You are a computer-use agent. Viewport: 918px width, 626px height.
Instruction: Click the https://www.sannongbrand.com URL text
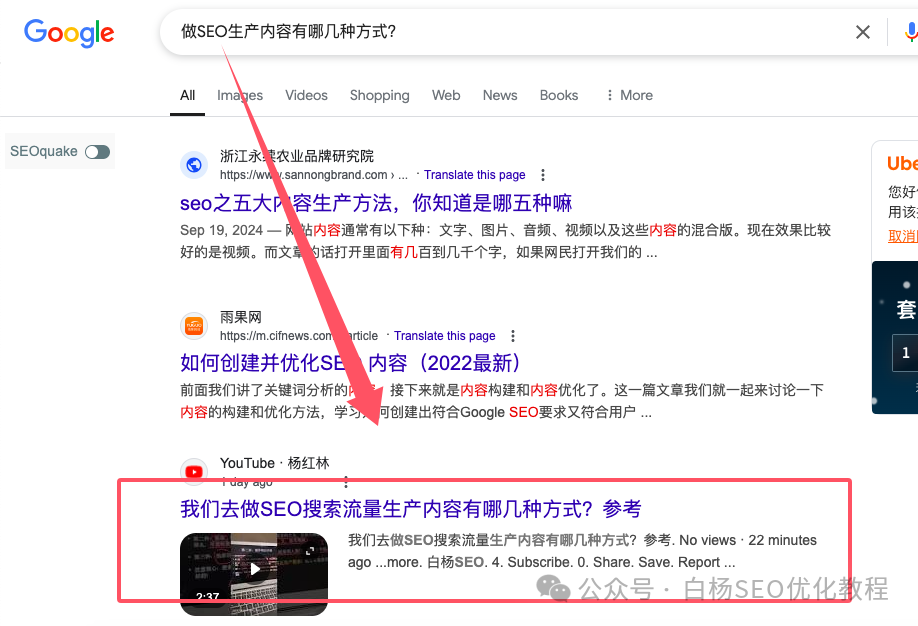click(314, 175)
